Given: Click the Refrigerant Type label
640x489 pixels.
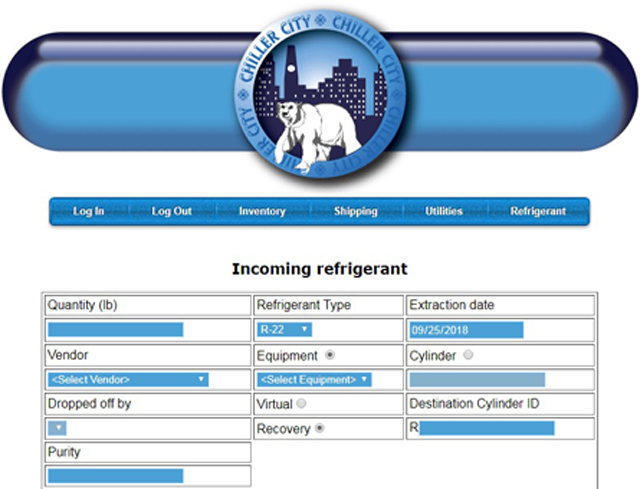Looking at the screenshot, I should 304,305.
